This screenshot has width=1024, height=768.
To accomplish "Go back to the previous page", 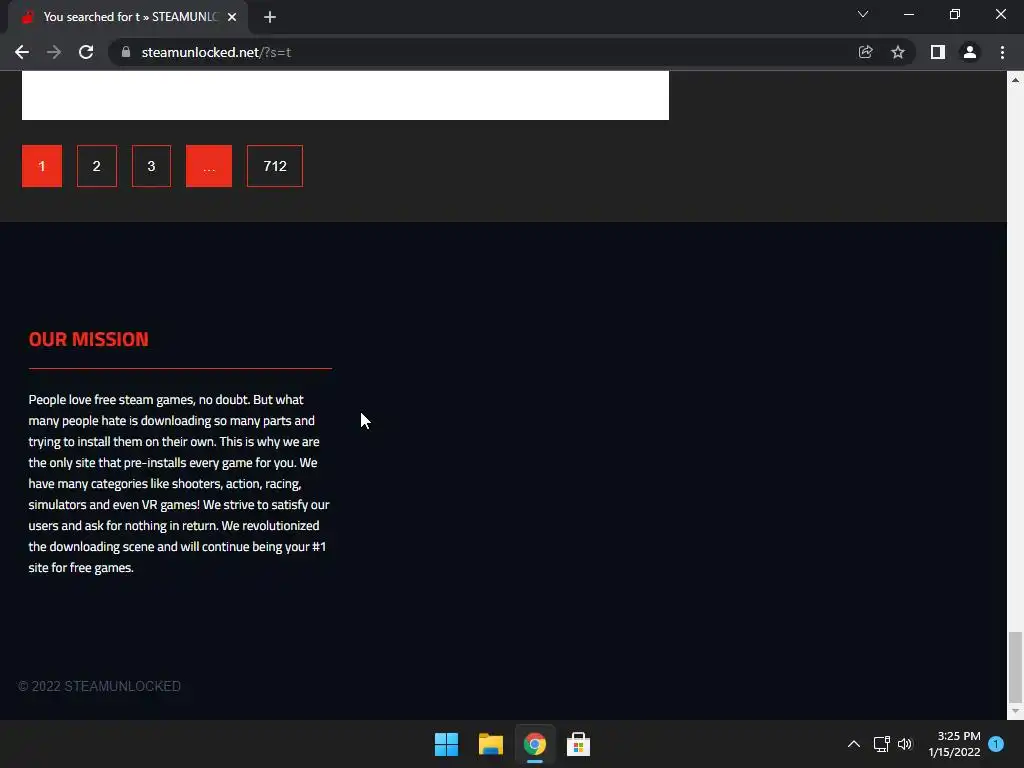I will click(22, 52).
